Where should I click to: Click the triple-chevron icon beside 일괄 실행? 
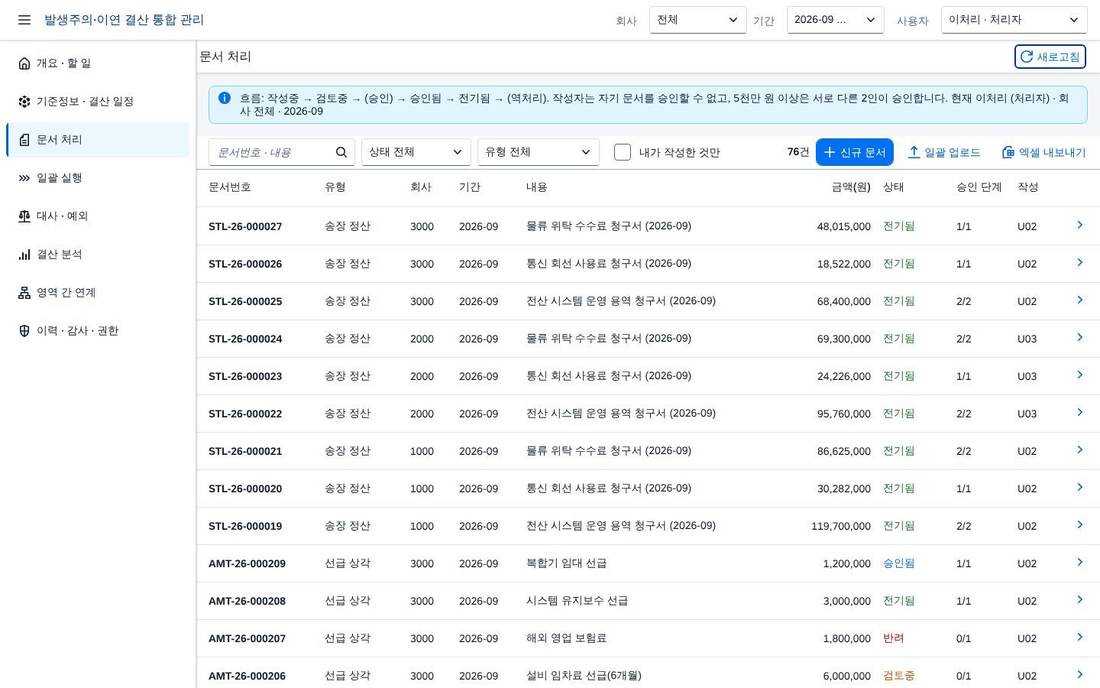(x=25, y=178)
